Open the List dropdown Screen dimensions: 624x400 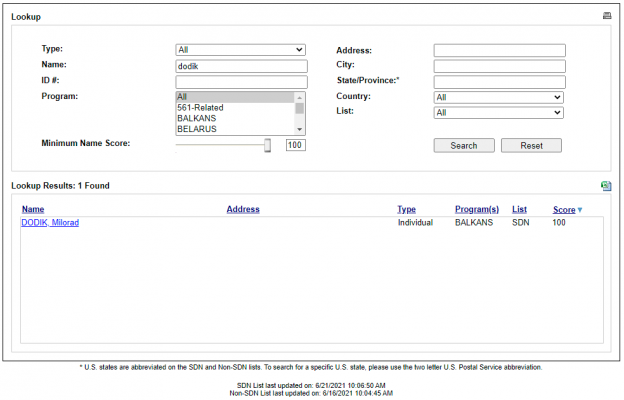click(499, 113)
